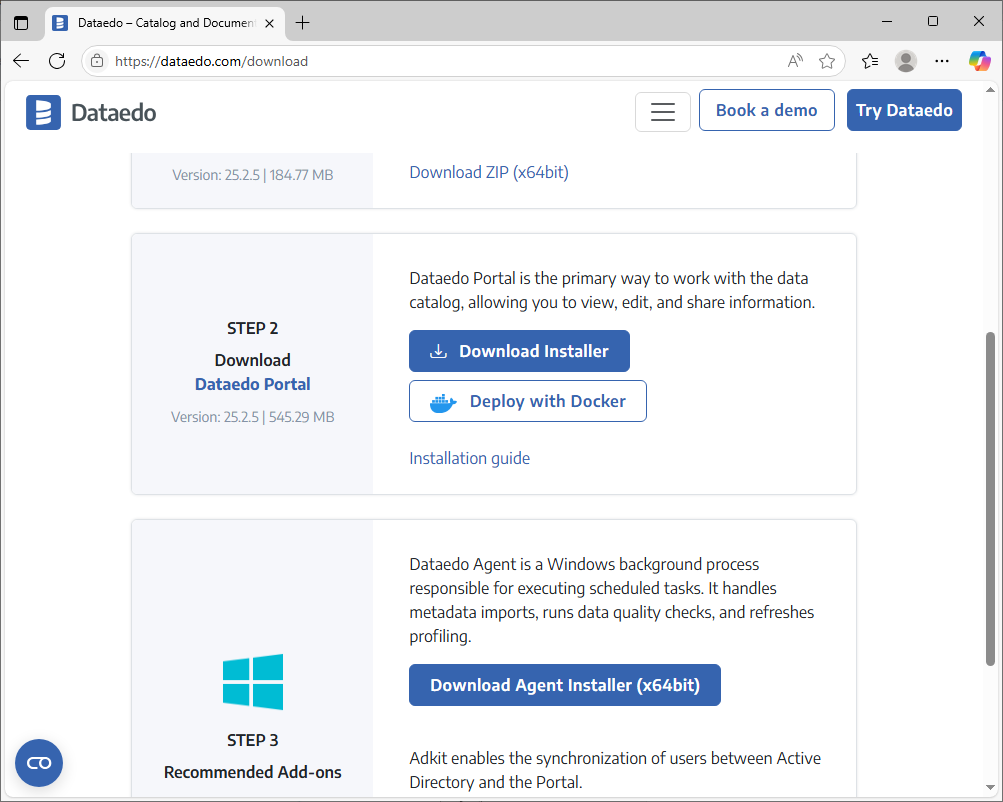
Task: Minimize the browser window
Action: coord(887,21)
